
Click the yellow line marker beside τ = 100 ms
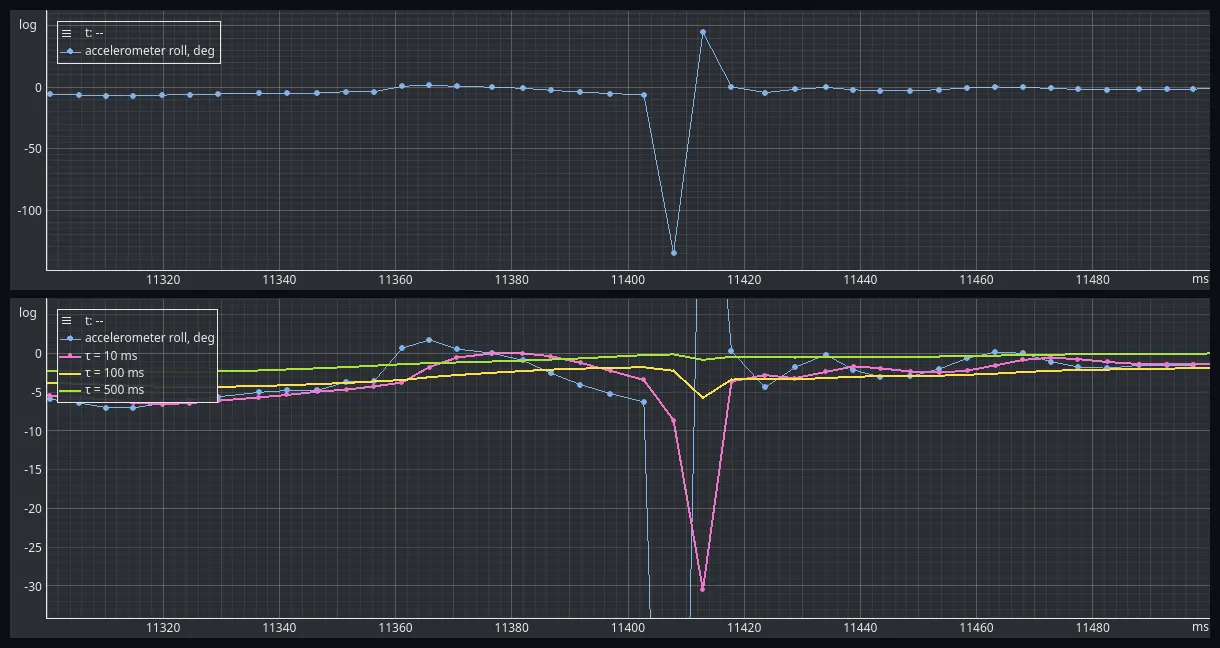(x=70, y=373)
